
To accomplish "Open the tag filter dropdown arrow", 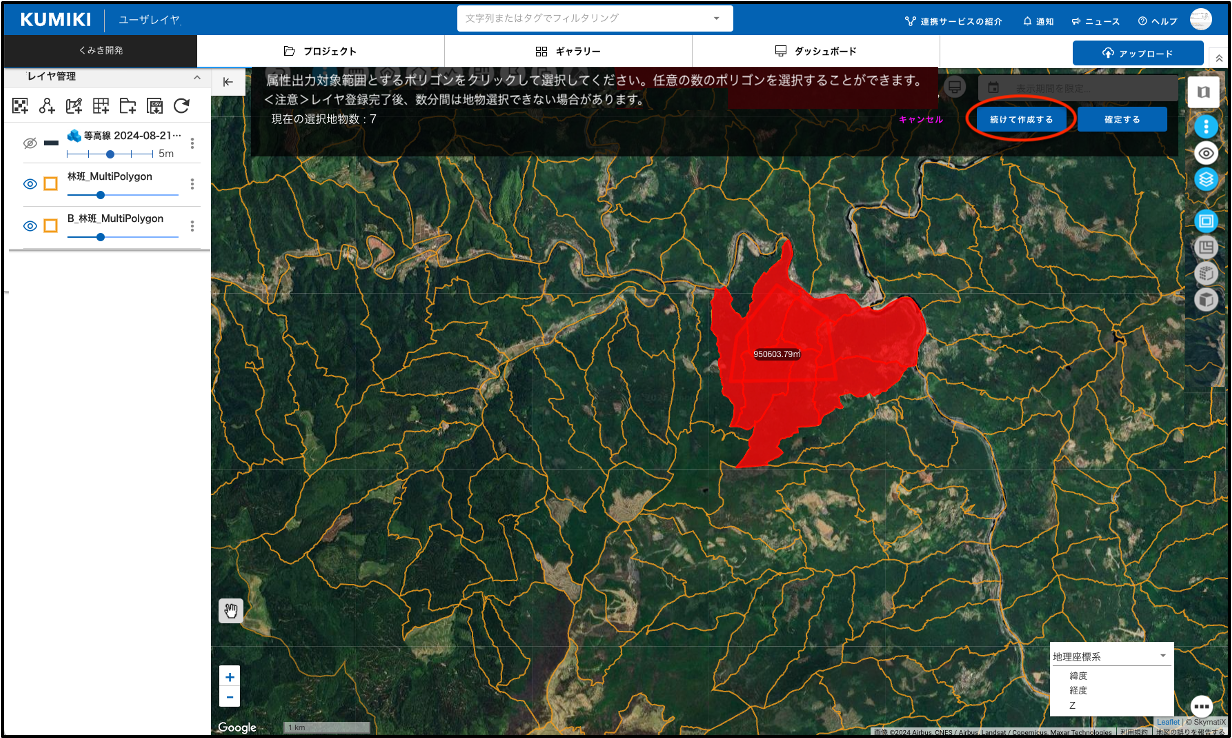I will [x=716, y=18].
